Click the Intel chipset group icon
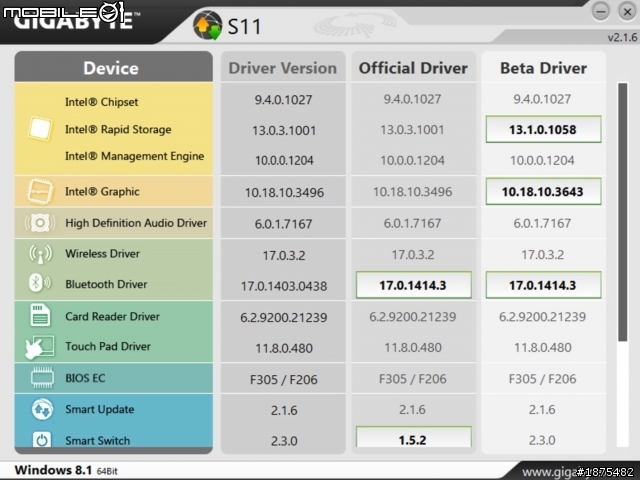Viewport: 640px width, 480px height. pos(40,129)
